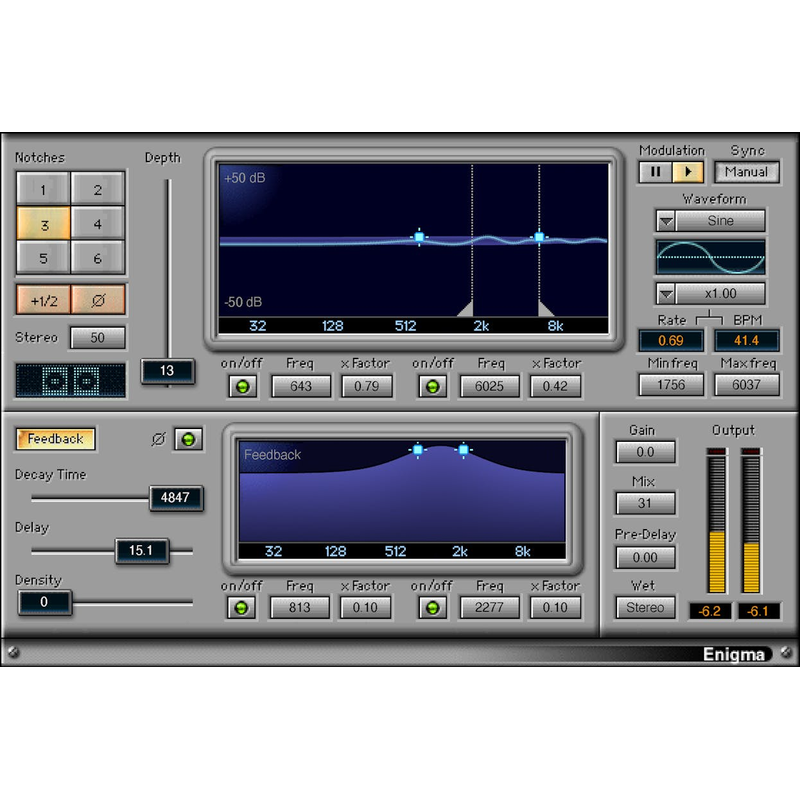
Task: Click the Decay Time slider handle 4847
Action: coord(176,498)
